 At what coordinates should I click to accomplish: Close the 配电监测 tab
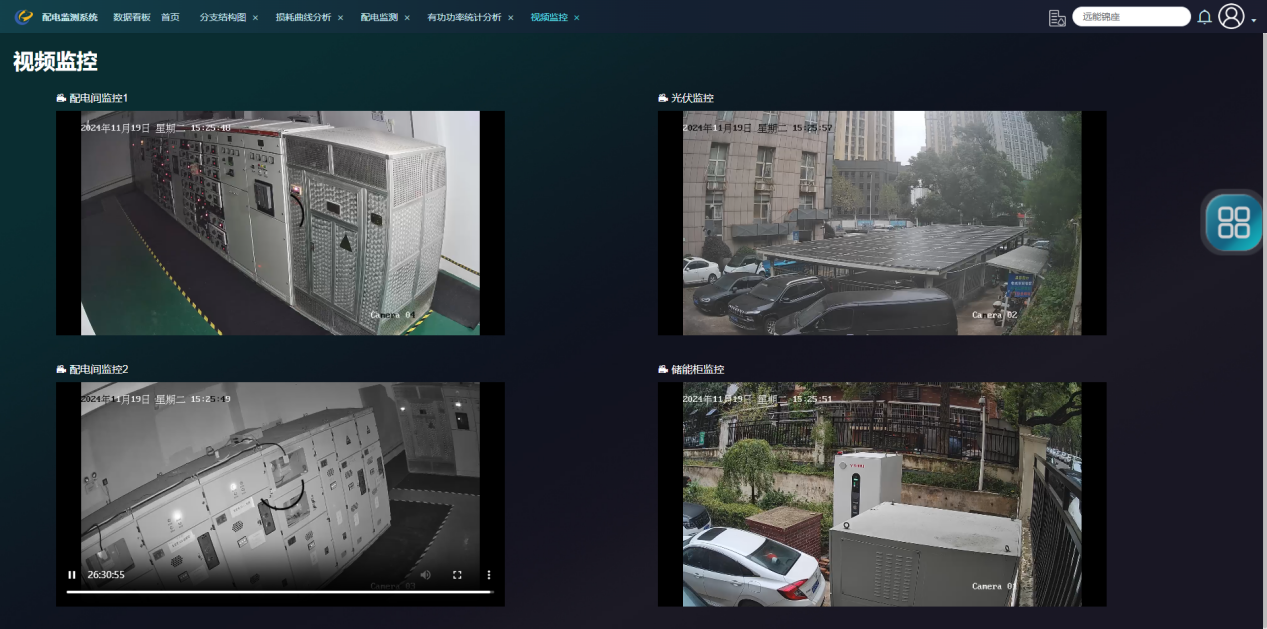pos(407,18)
